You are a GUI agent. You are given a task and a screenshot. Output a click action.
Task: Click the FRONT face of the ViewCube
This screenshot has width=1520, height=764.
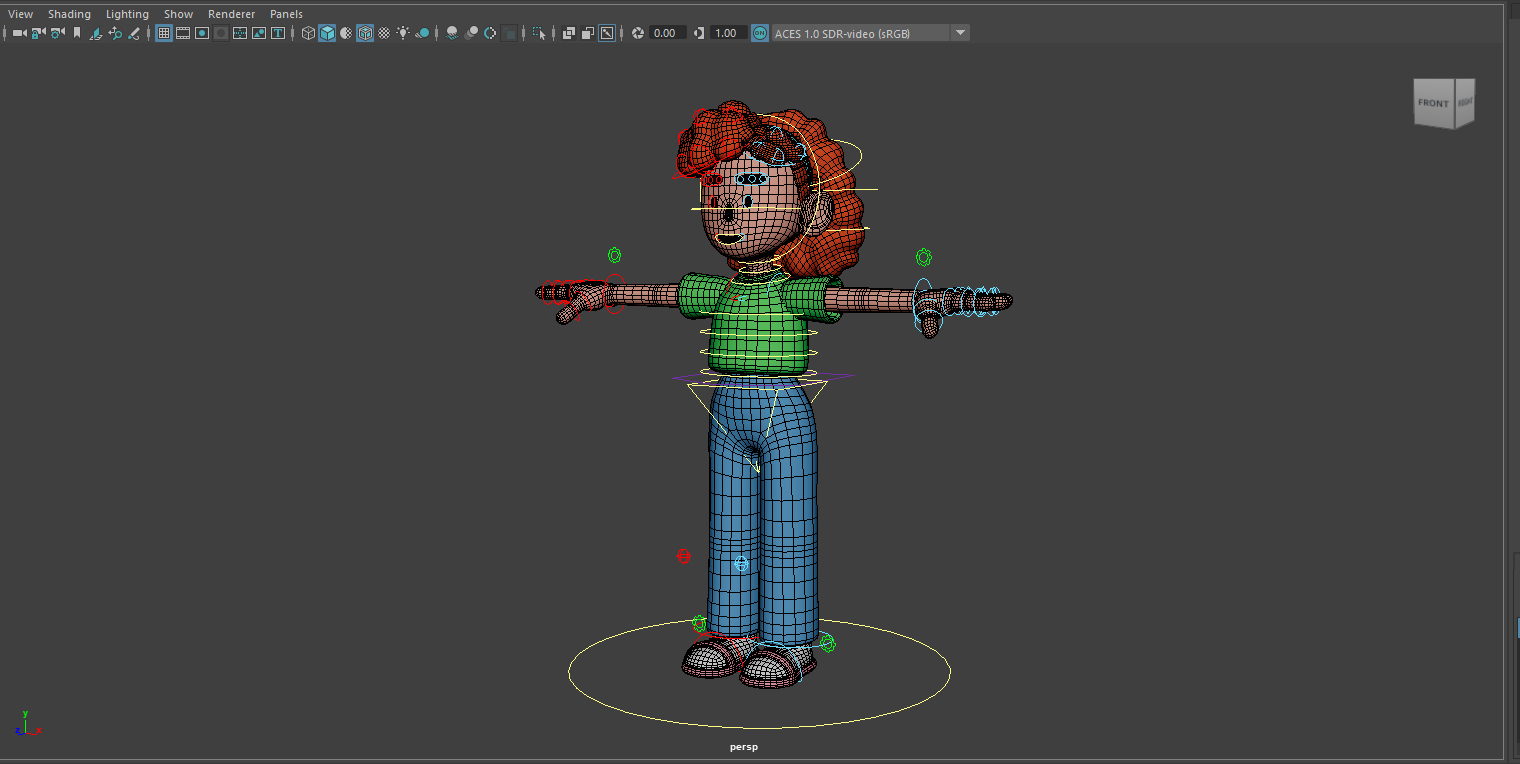1432,102
